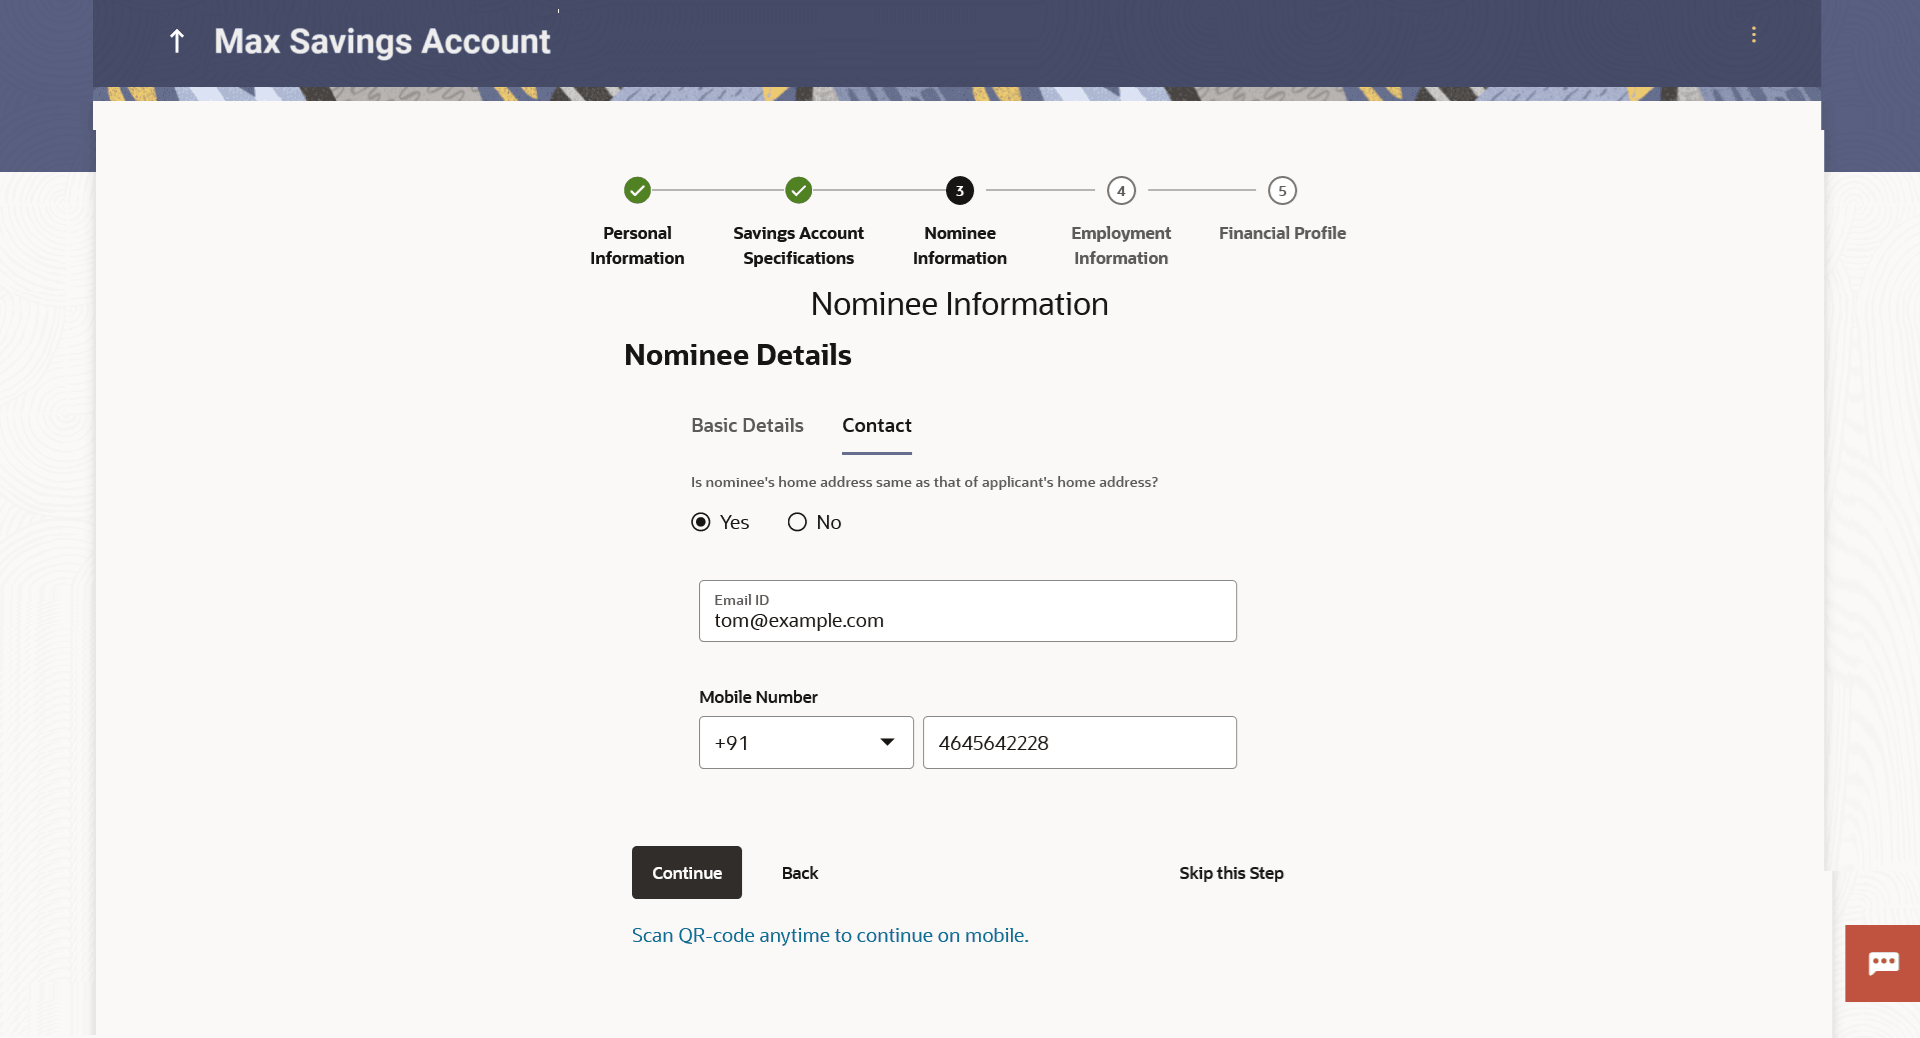
Task: Click the Personal Information green checkmark step
Action: [637, 190]
